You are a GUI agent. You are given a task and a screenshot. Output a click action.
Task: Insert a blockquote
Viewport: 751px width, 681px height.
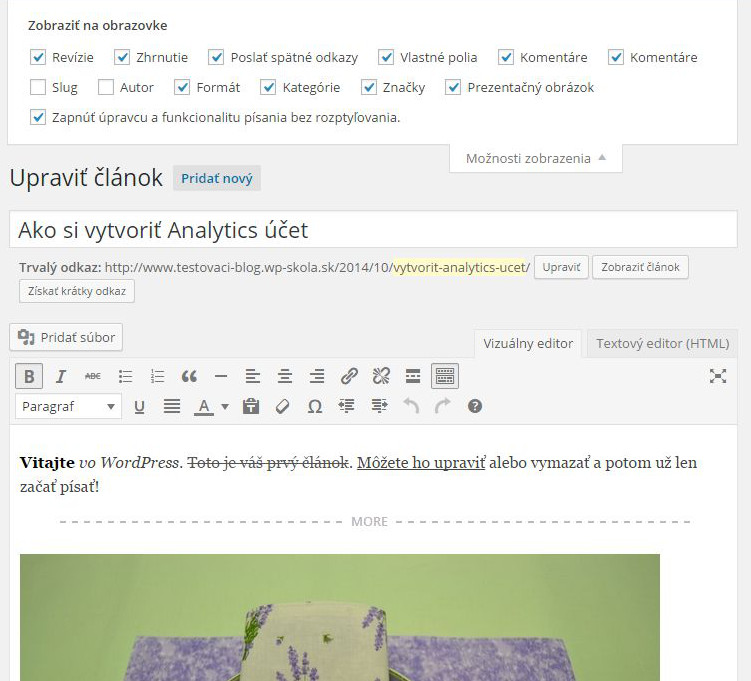point(189,376)
